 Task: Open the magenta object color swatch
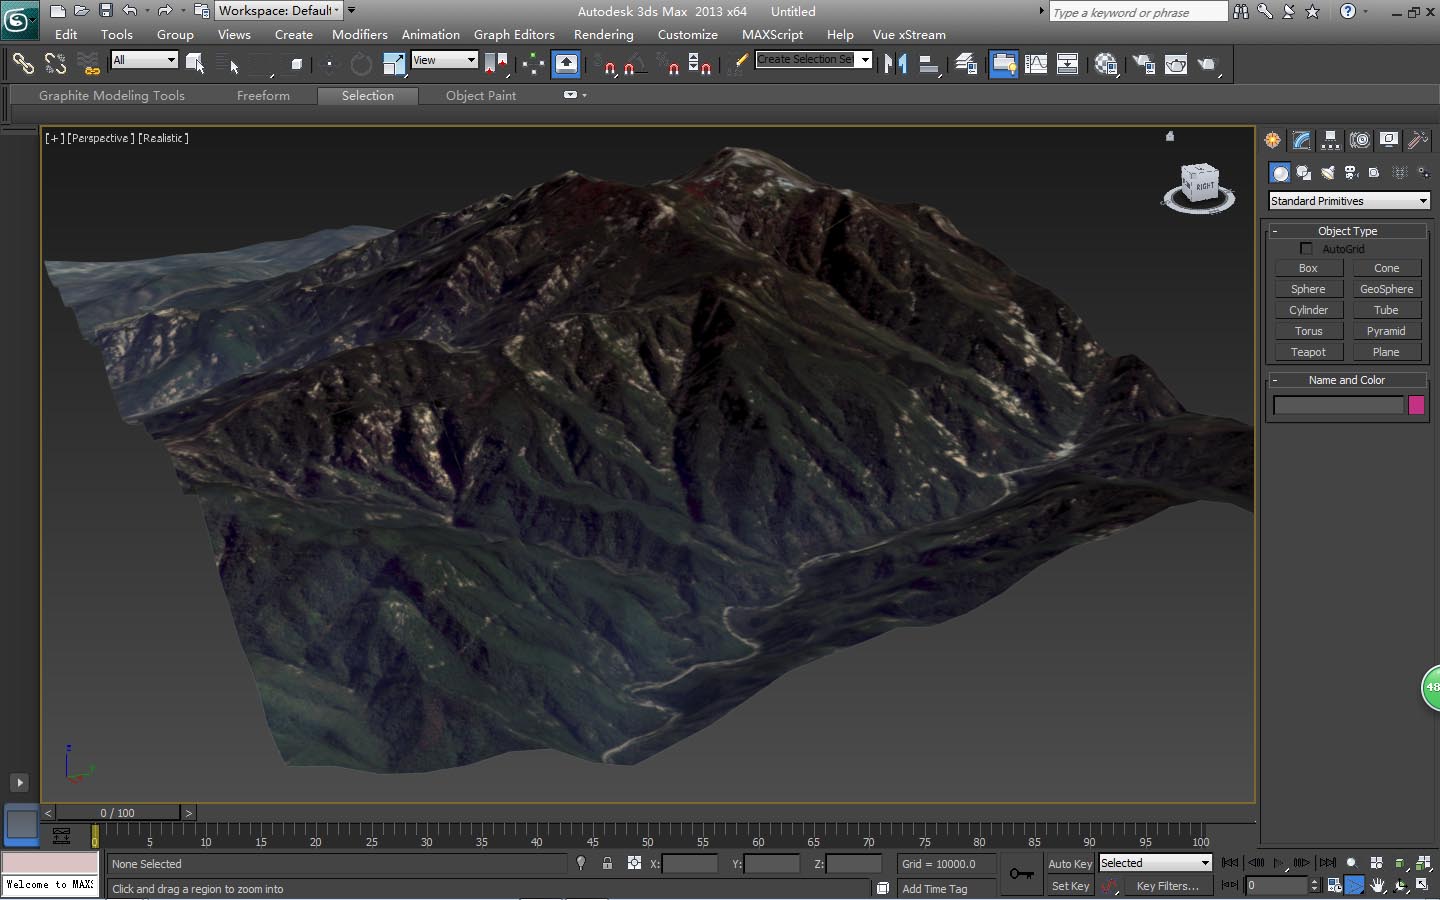click(x=1416, y=405)
